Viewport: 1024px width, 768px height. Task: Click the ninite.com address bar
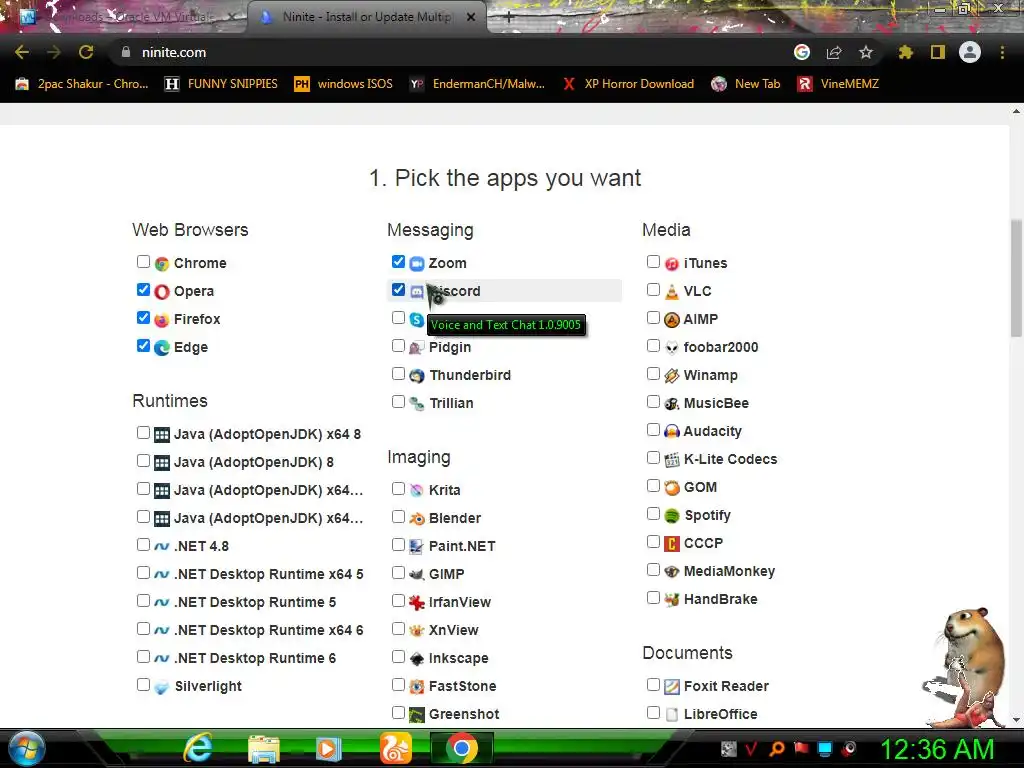click(451, 52)
